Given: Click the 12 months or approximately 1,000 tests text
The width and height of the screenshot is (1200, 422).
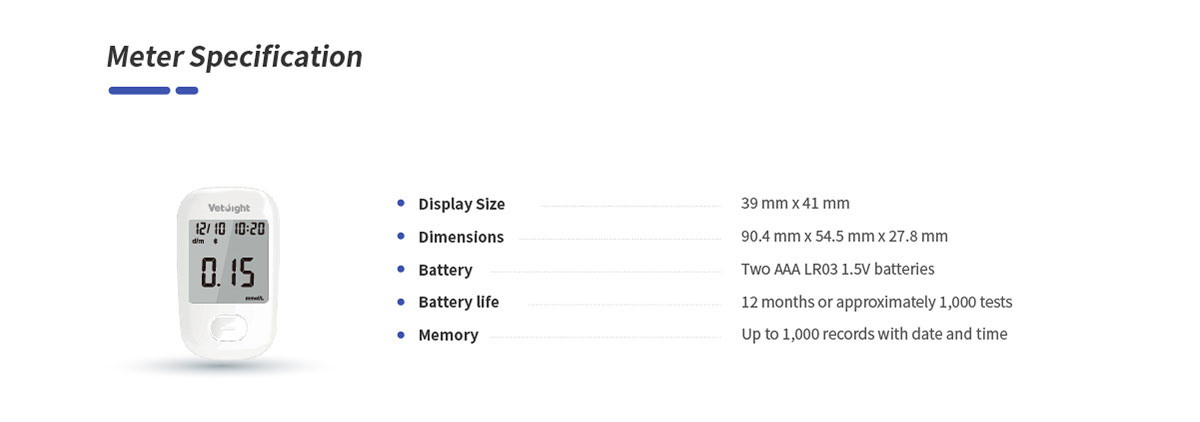Looking at the screenshot, I should coord(876,302).
